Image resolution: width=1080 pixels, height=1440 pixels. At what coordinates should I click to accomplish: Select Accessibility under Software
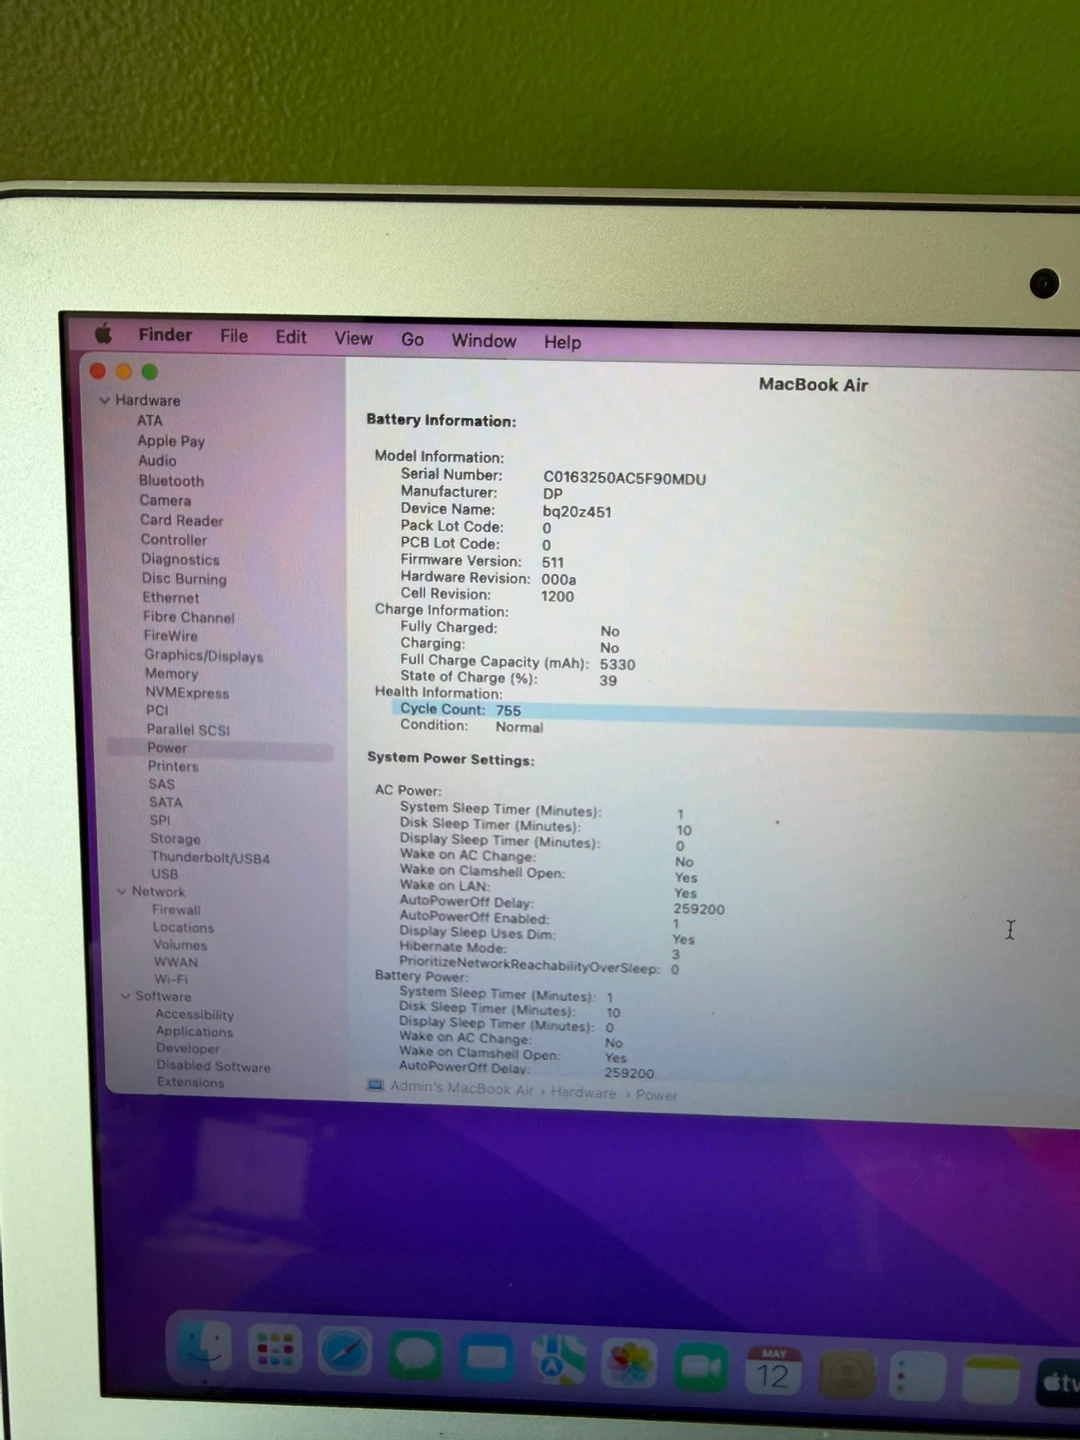[194, 1015]
